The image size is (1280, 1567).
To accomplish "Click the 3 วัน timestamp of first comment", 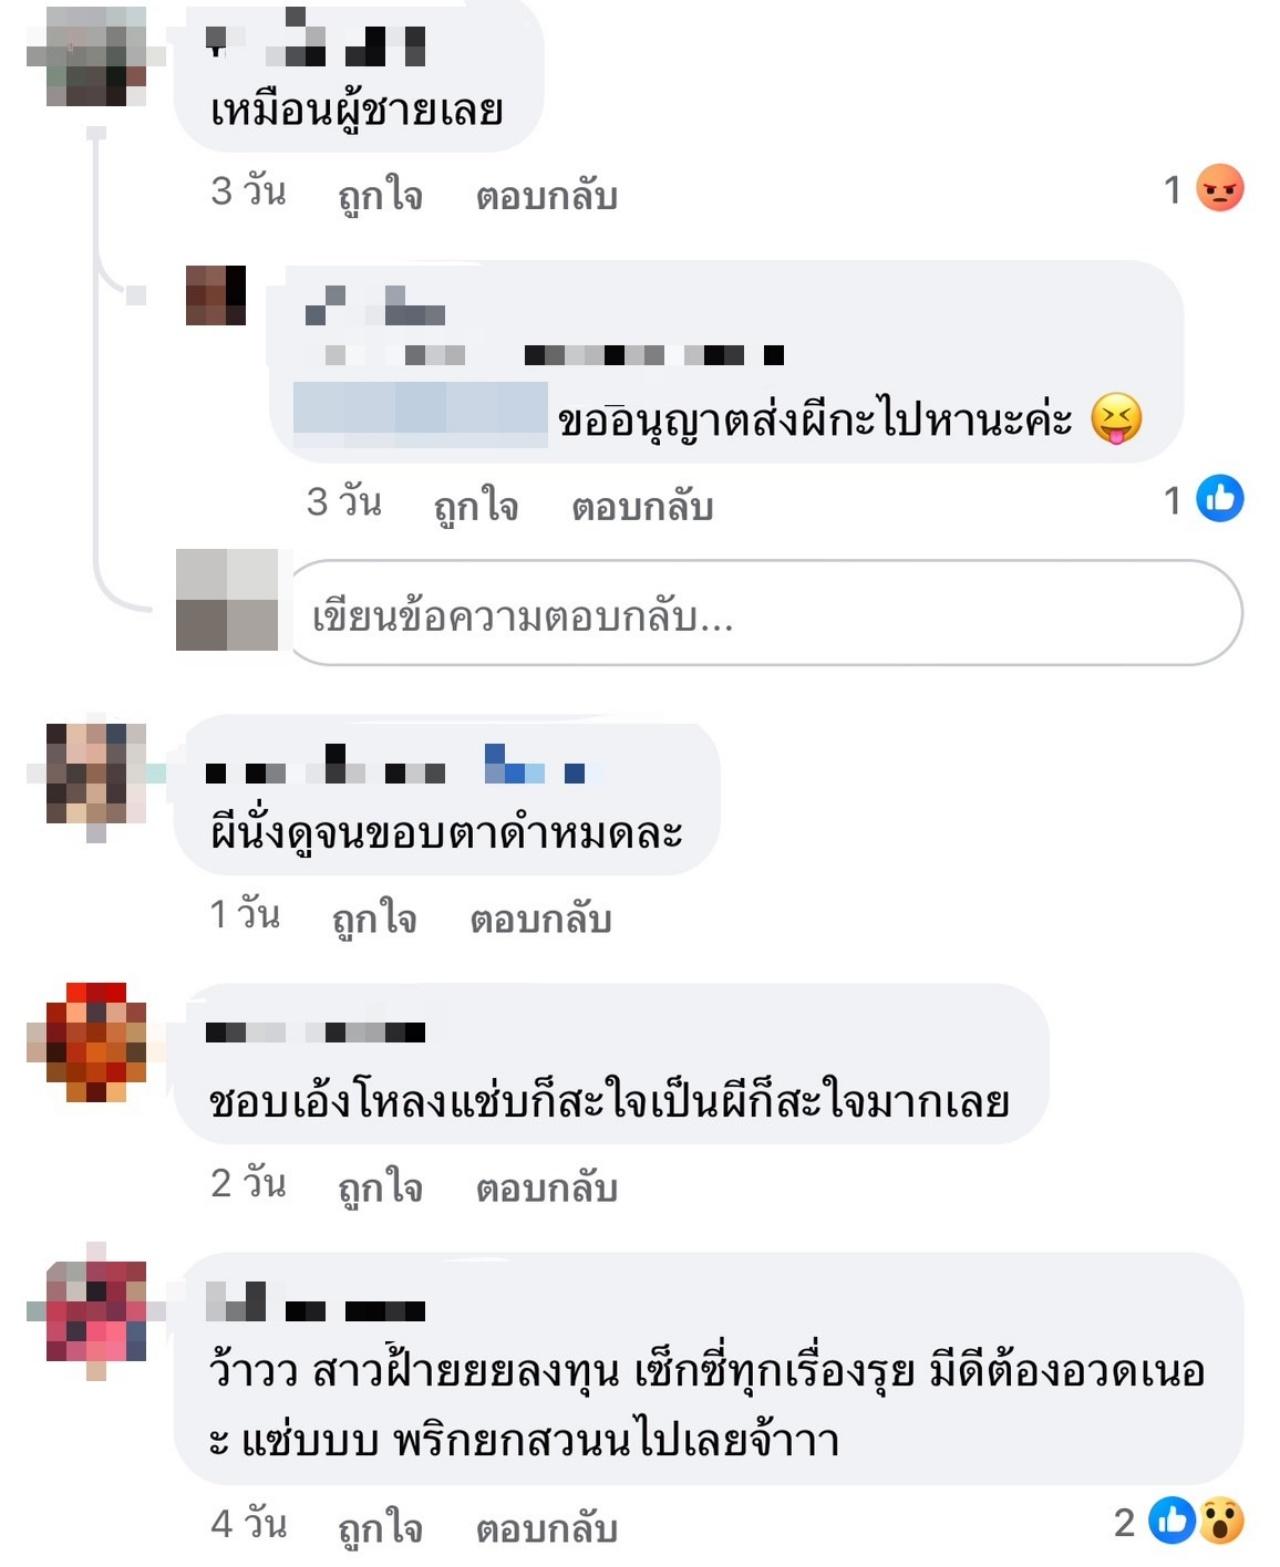I will (248, 190).
